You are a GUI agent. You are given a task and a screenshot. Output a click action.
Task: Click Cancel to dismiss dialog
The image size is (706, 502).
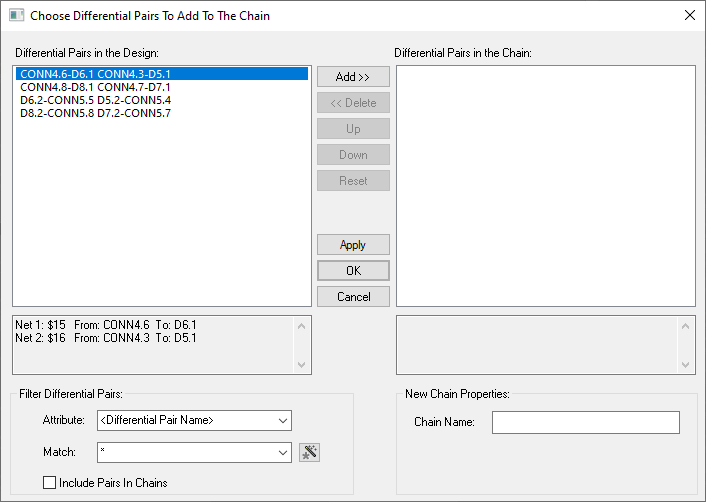click(353, 297)
